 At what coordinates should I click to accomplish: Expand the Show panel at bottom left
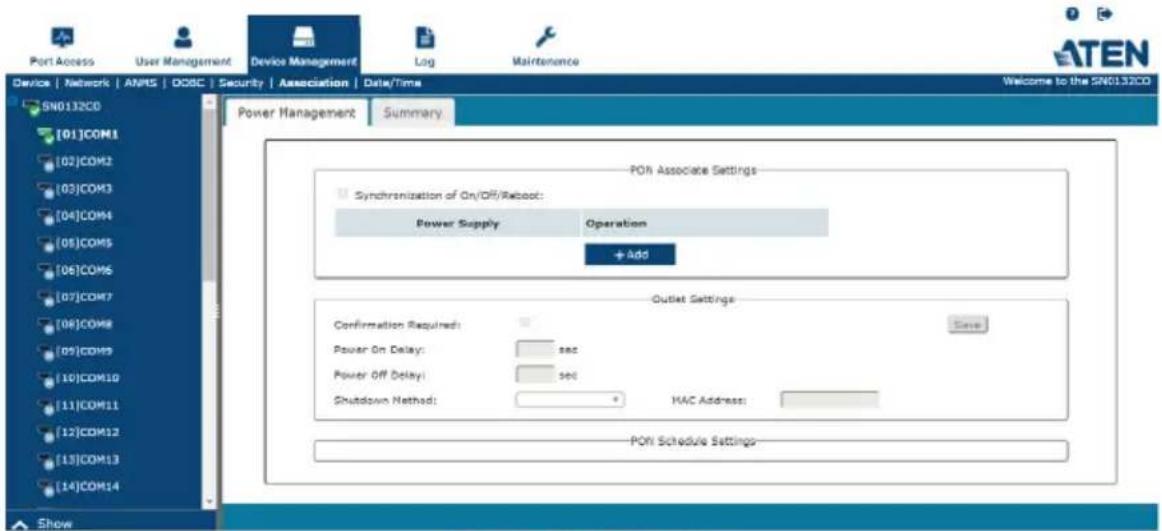tap(41, 524)
